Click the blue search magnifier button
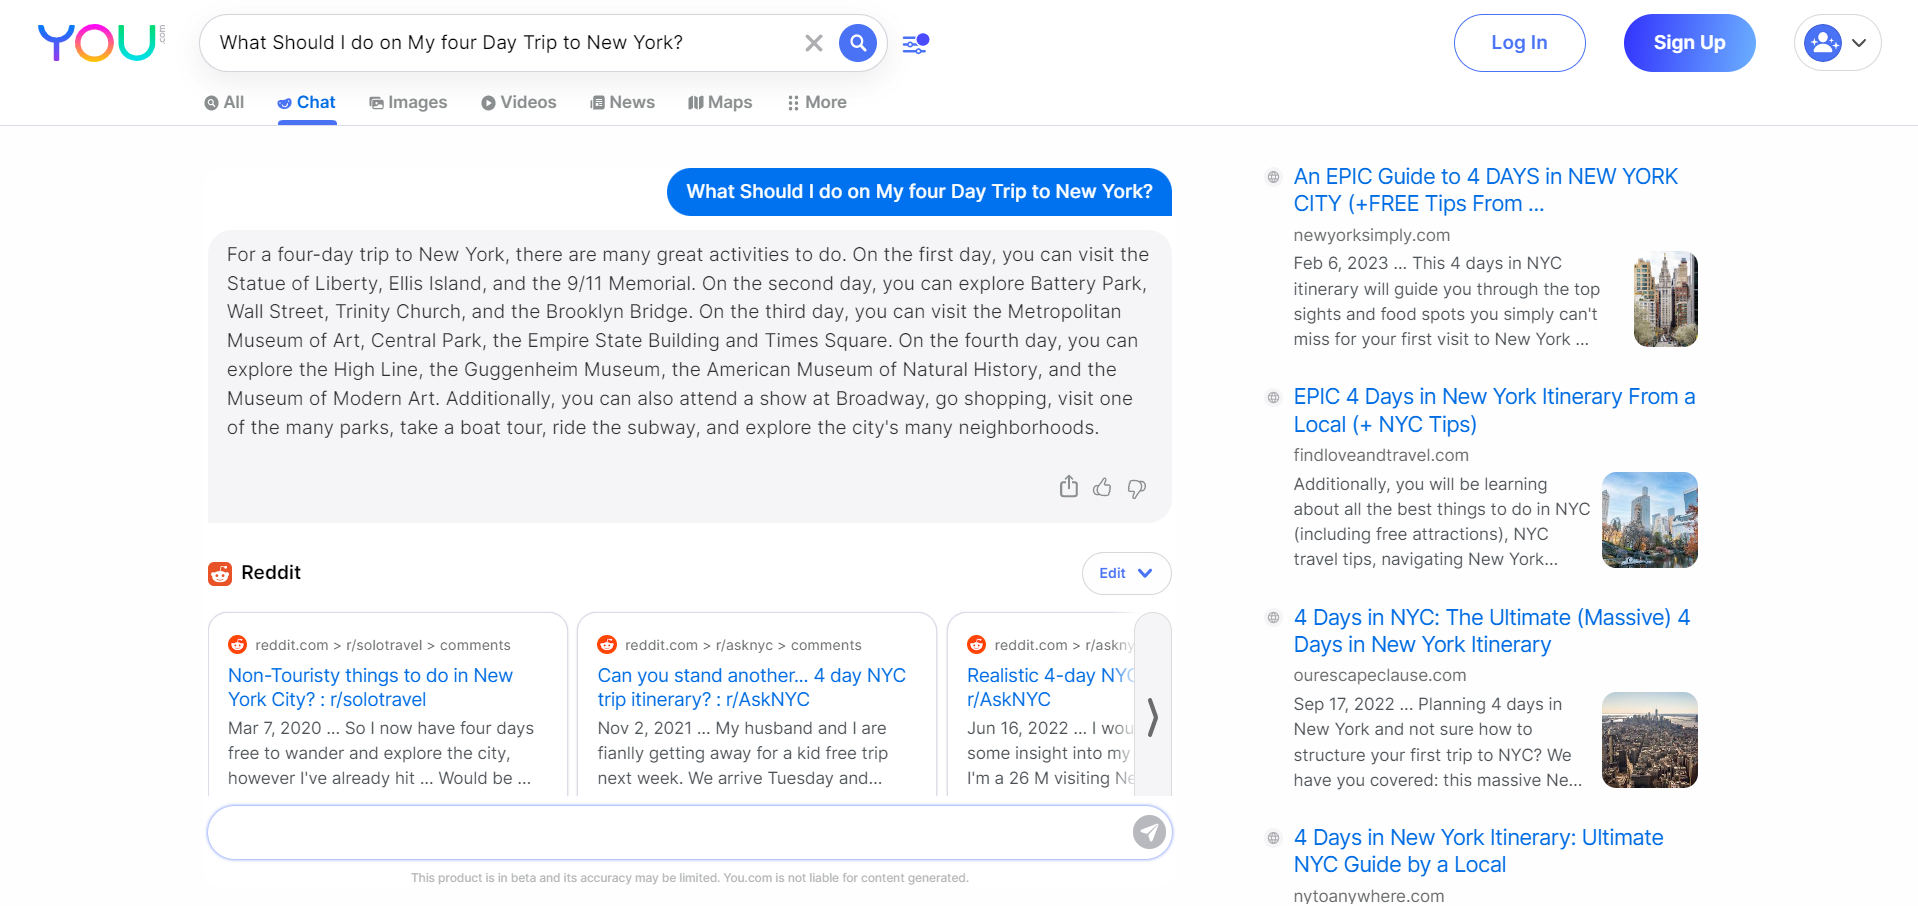The width and height of the screenshot is (1918, 906). (858, 43)
